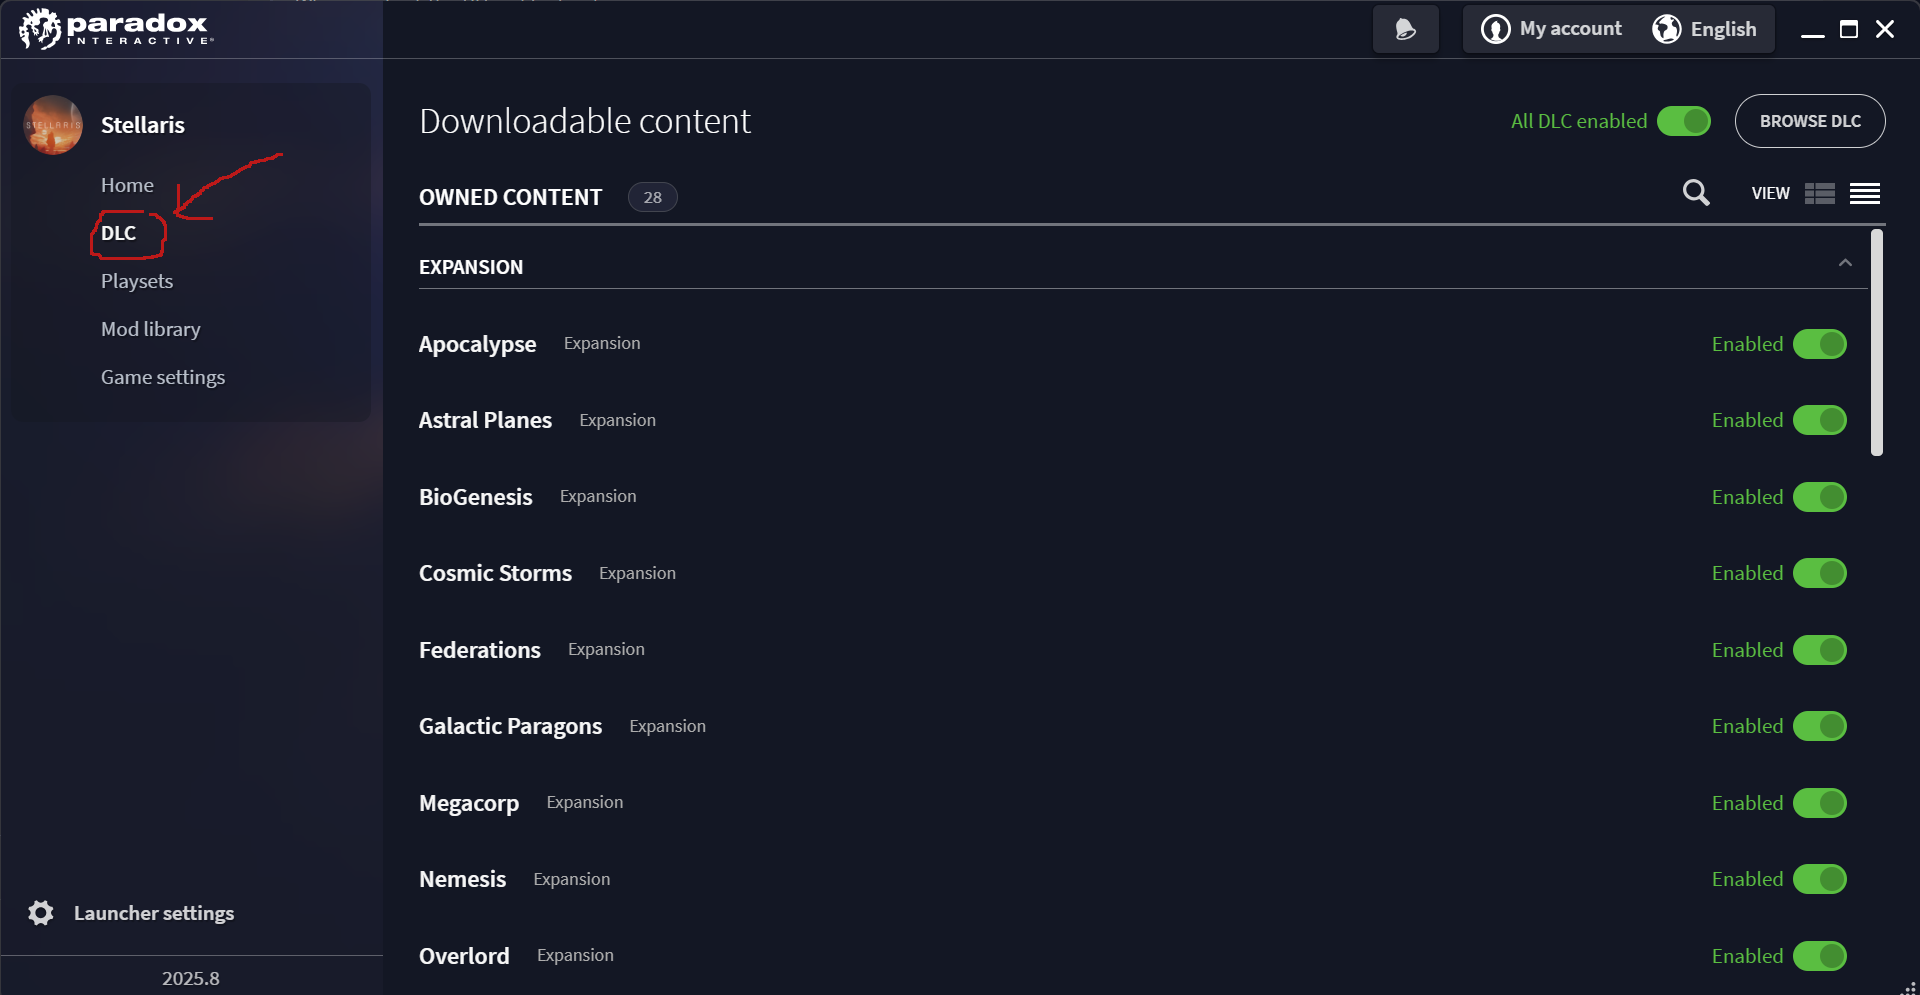Open Game settings in the sidebar
The height and width of the screenshot is (995, 1920).
pos(163,377)
